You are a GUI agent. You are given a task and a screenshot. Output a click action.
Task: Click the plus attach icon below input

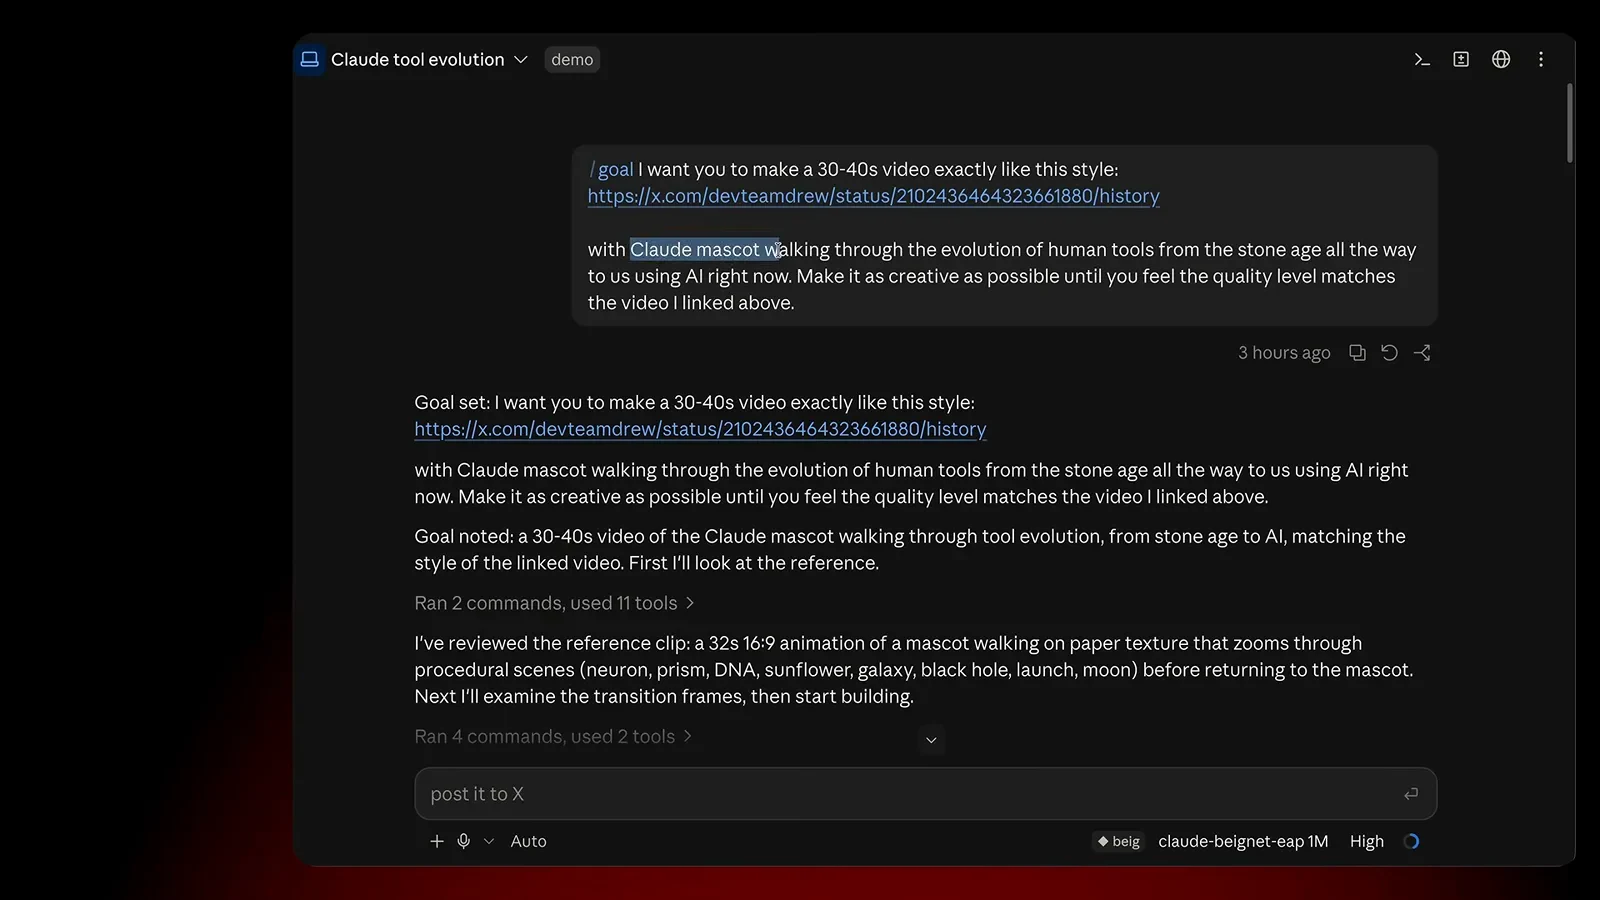tap(437, 842)
